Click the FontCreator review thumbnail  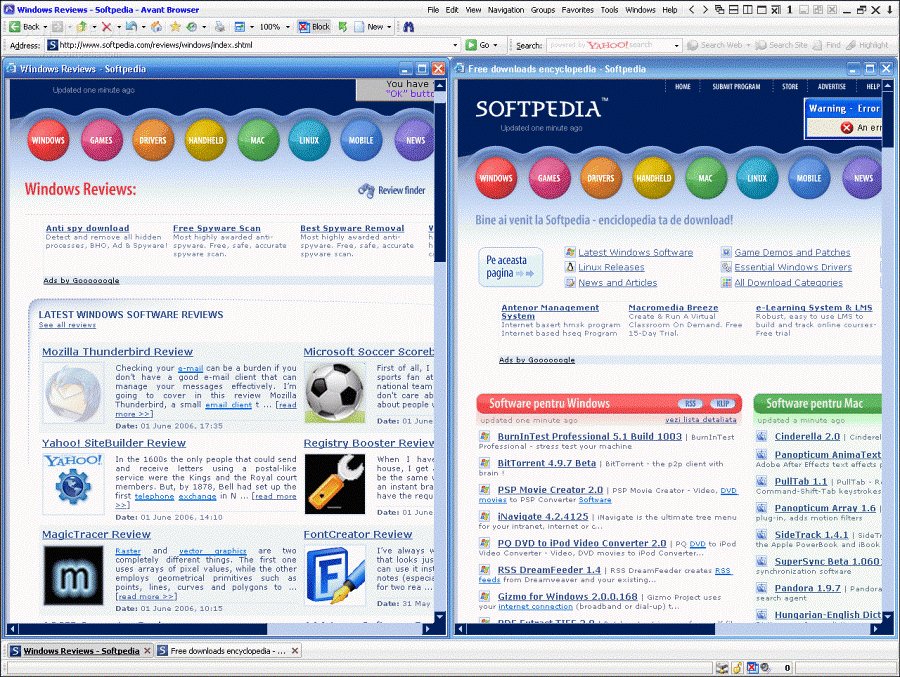coord(335,575)
